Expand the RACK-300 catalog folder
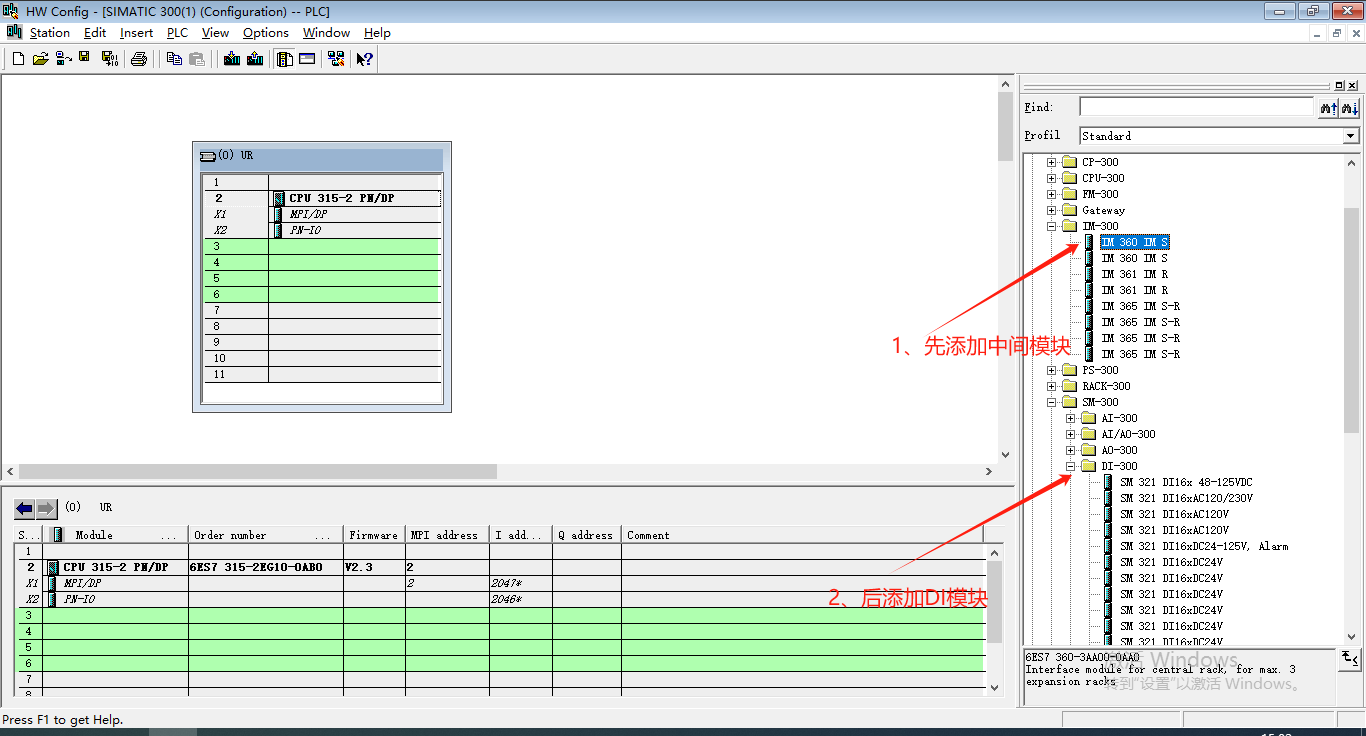Image resolution: width=1366 pixels, height=736 pixels. click(1051, 386)
